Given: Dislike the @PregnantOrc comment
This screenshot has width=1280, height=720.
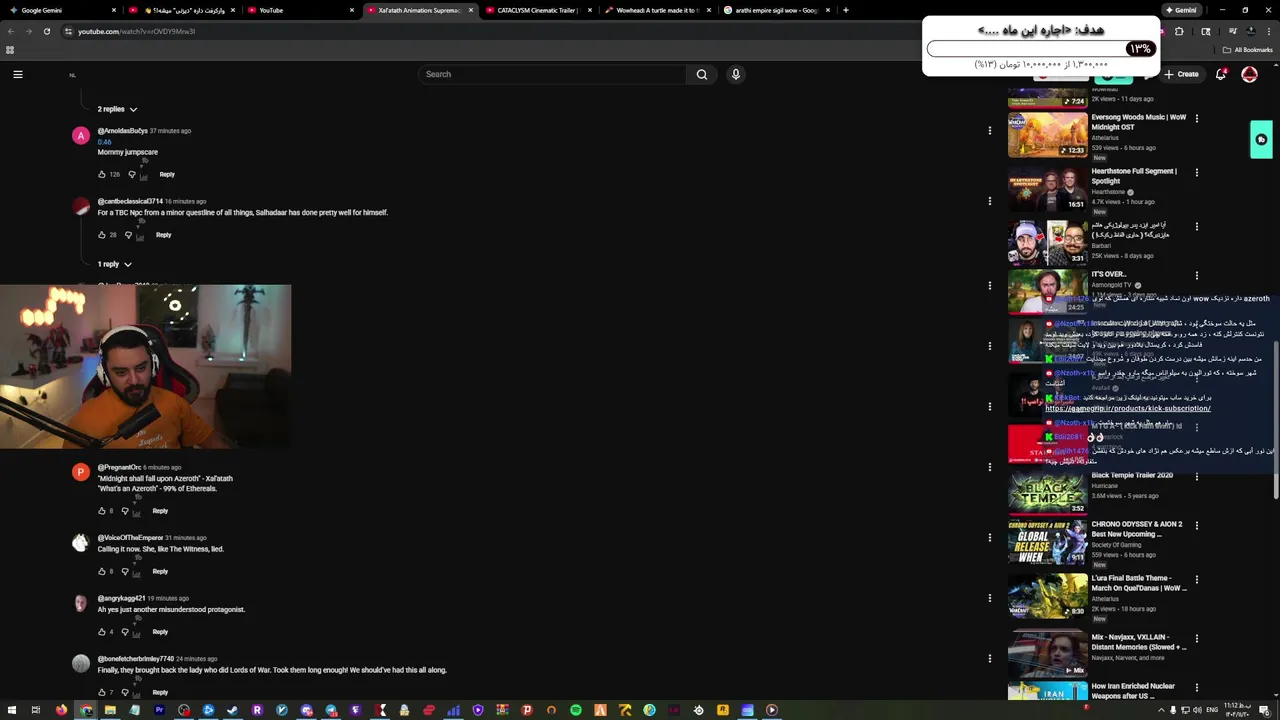Looking at the screenshot, I should pos(125,511).
